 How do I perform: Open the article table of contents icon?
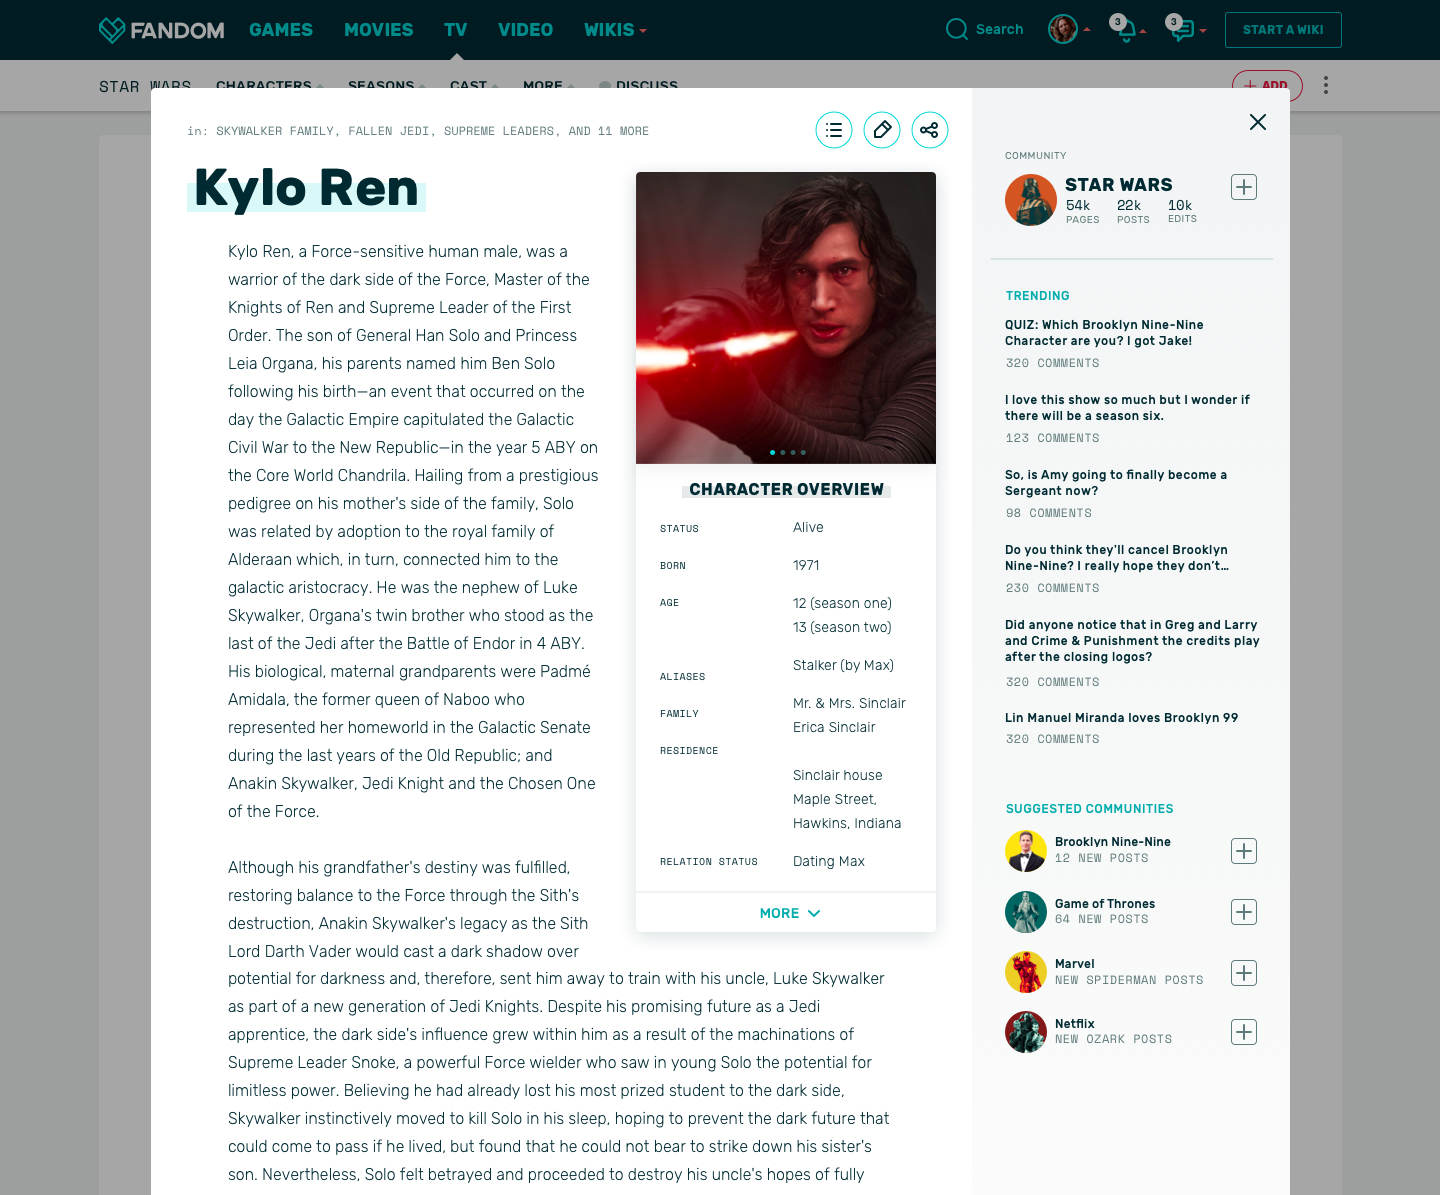833,130
